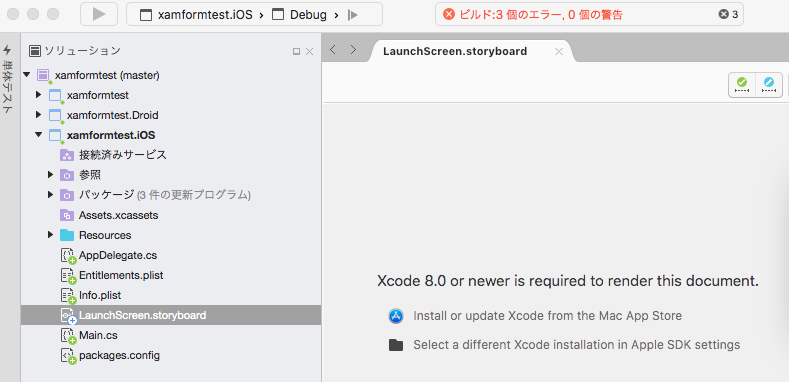Open the target device selector
Image resolution: width=789 pixels, height=382 pixels.
[353, 15]
